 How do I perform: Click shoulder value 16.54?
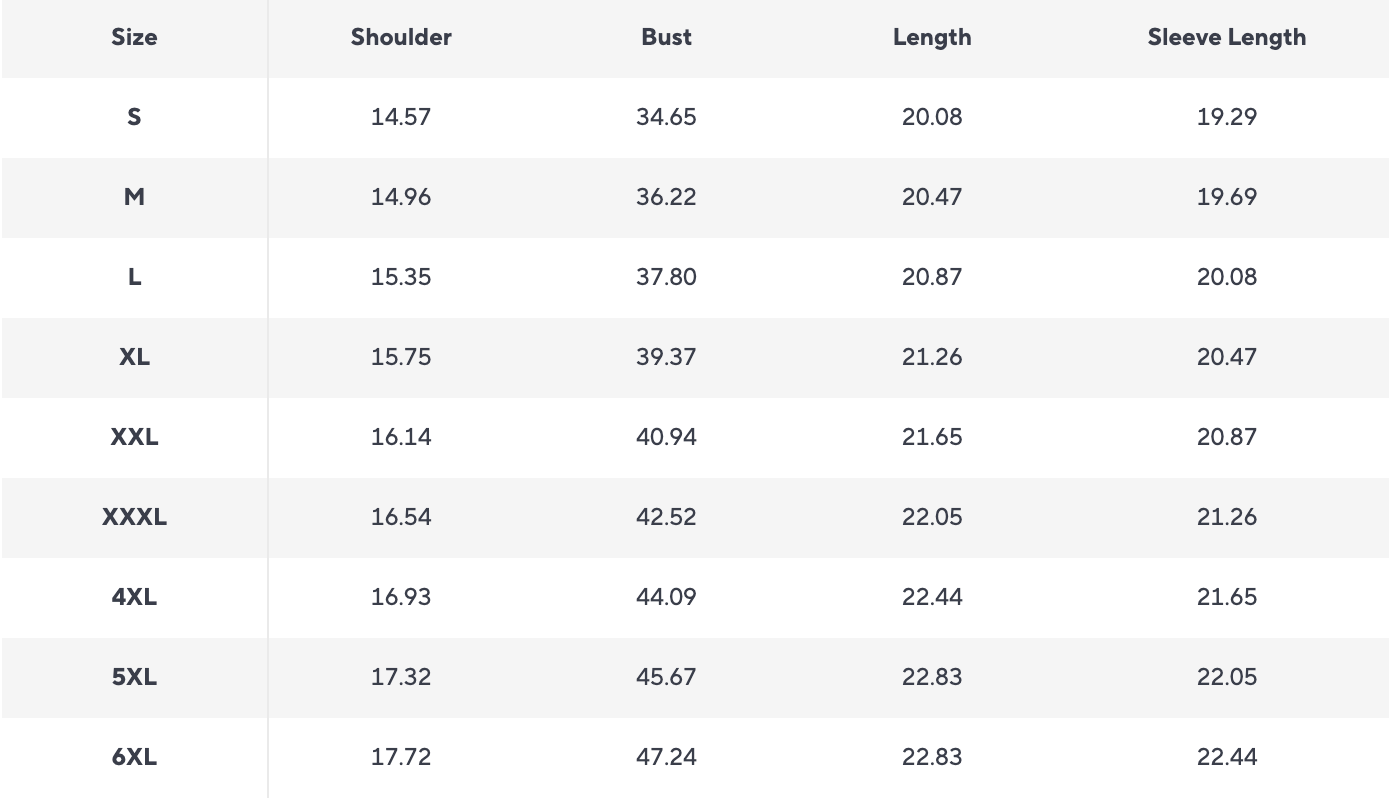click(401, 517)
